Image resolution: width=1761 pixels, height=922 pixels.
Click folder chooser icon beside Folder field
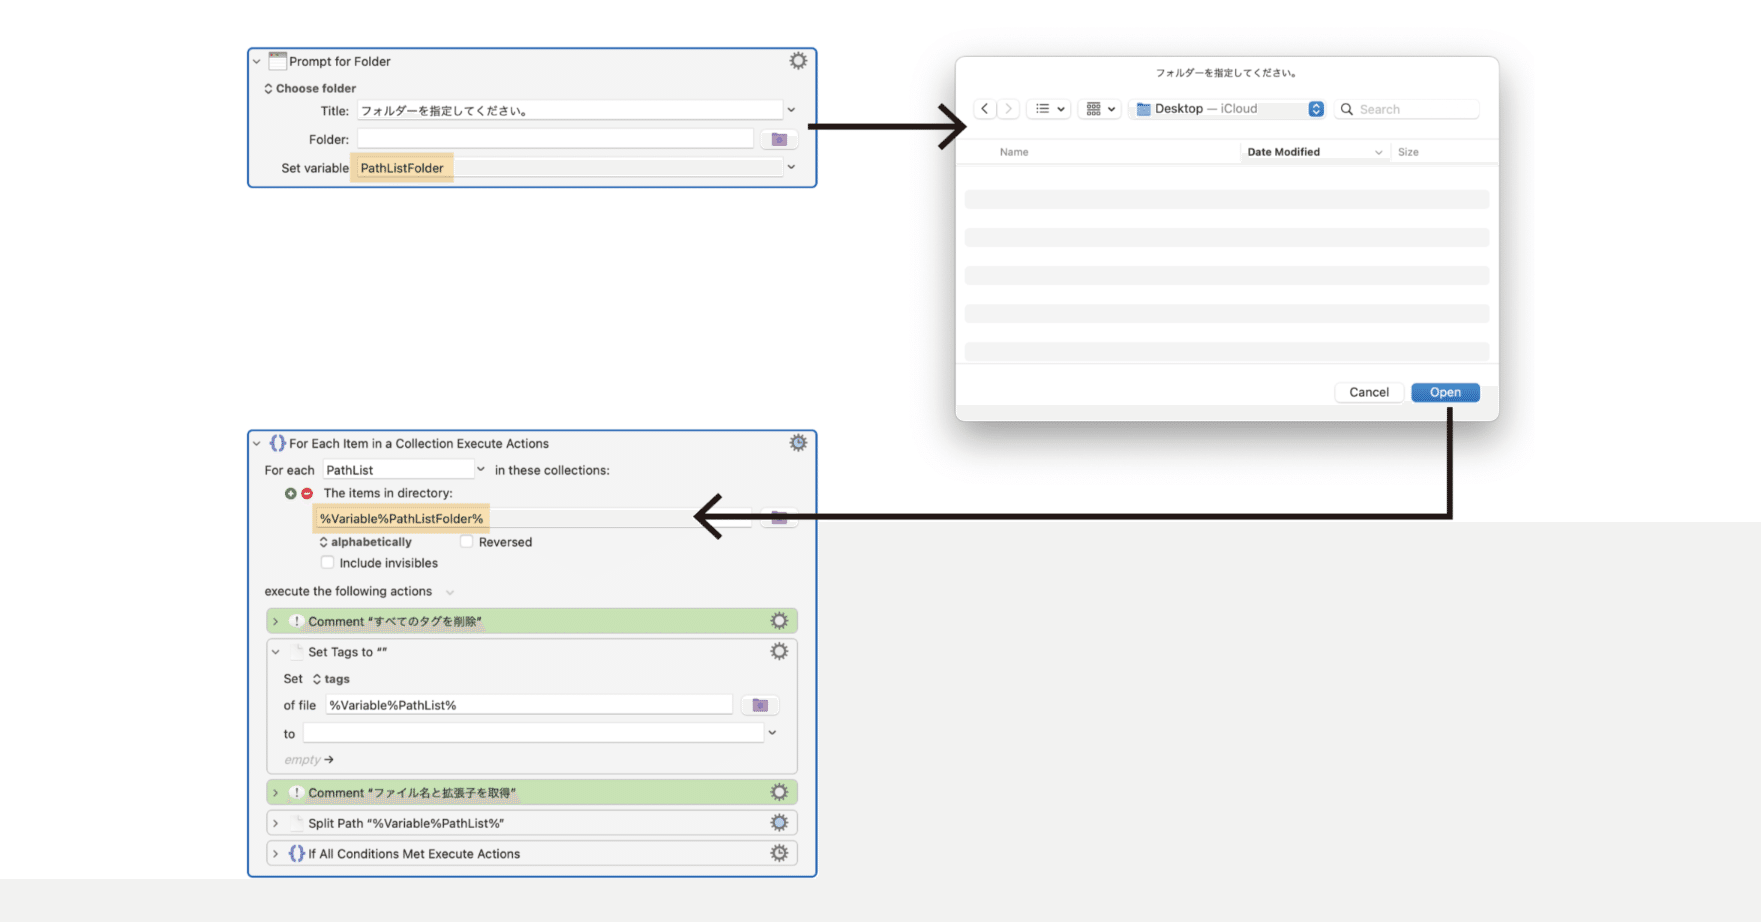779,139
